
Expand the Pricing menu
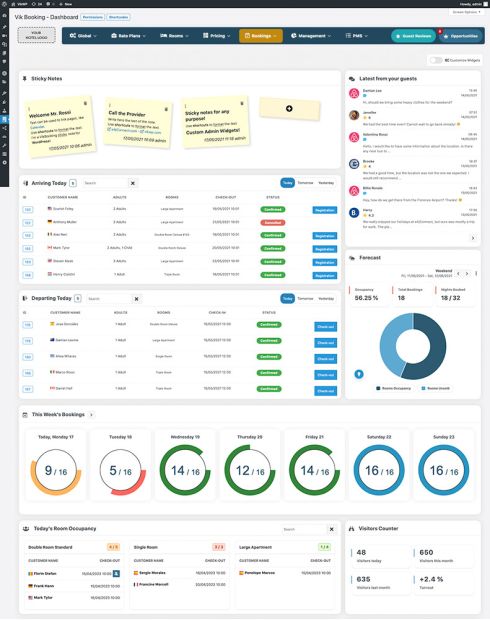coord(216,36)
